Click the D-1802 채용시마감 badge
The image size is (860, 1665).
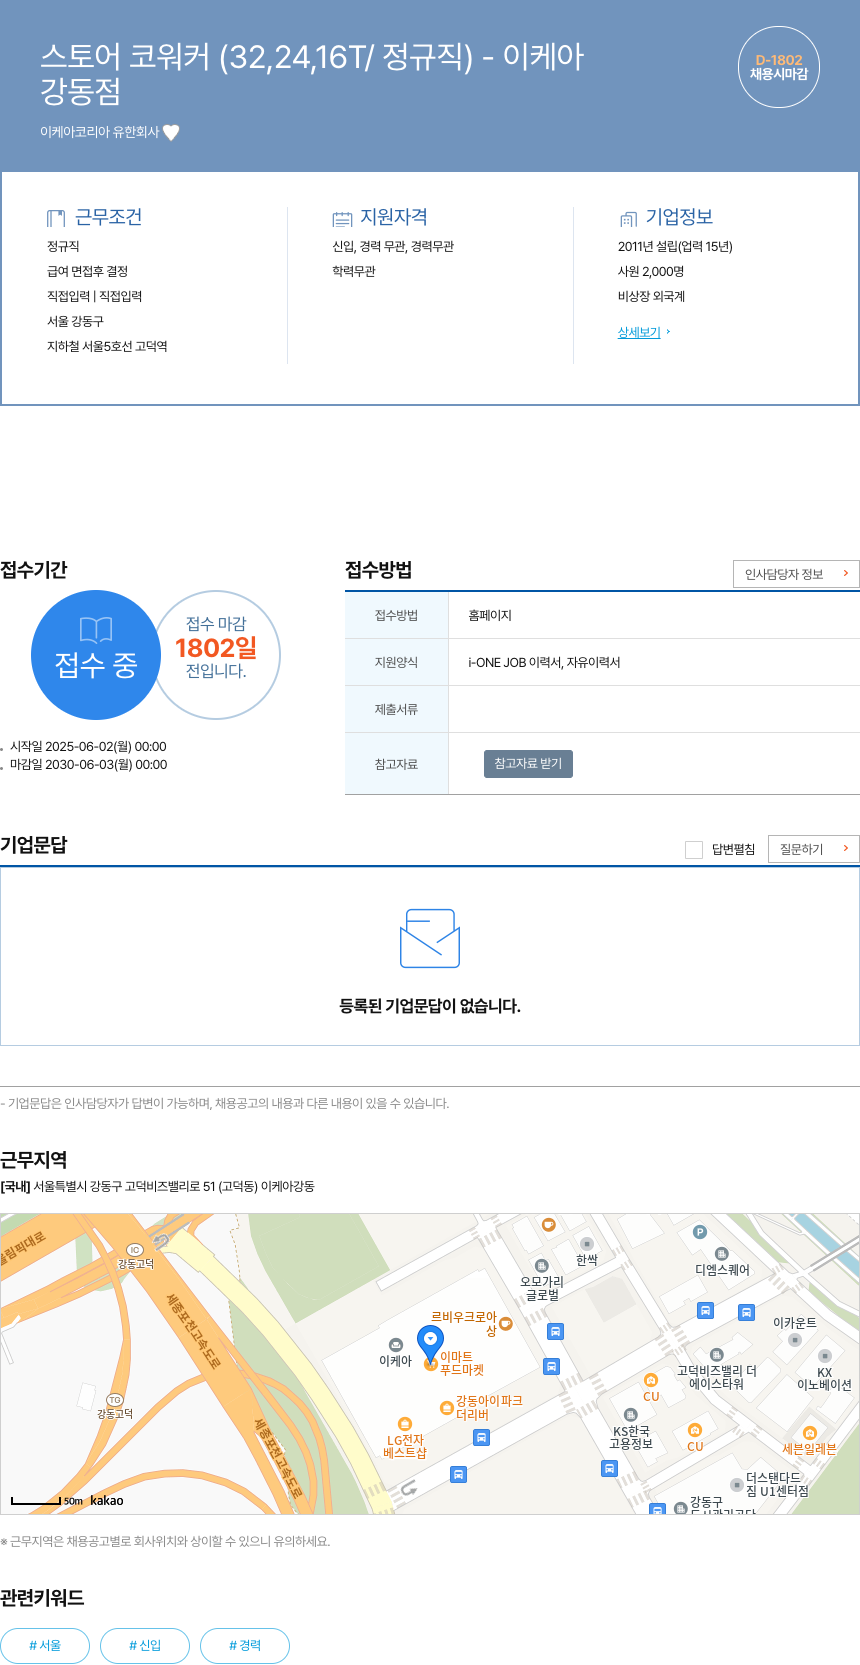pyautogui.click(x=779, y=67)
